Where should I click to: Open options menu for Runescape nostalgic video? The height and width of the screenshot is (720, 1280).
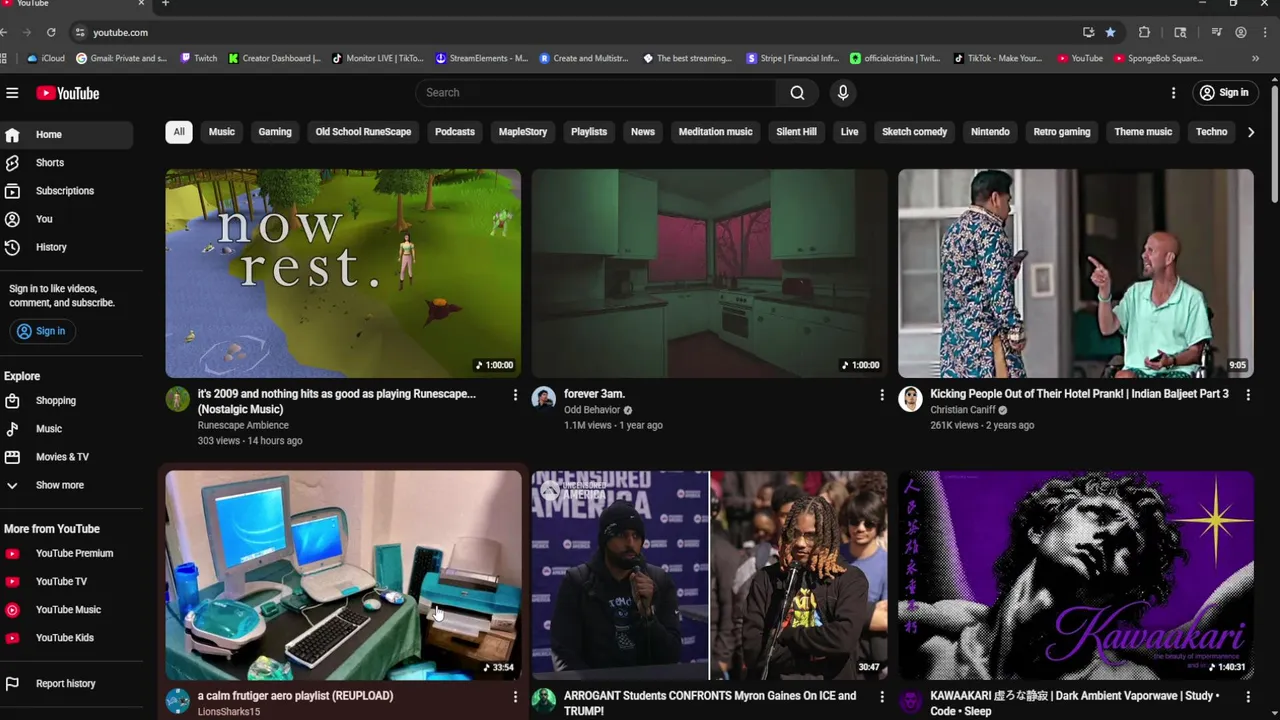[x=515, y=395]
